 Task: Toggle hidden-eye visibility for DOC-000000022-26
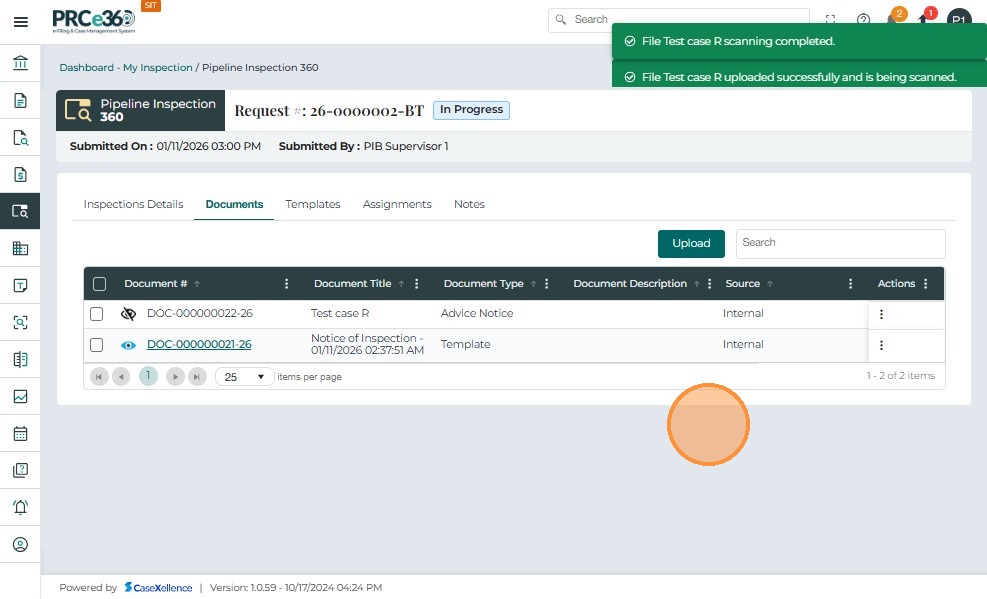click(x=128, y=313)
